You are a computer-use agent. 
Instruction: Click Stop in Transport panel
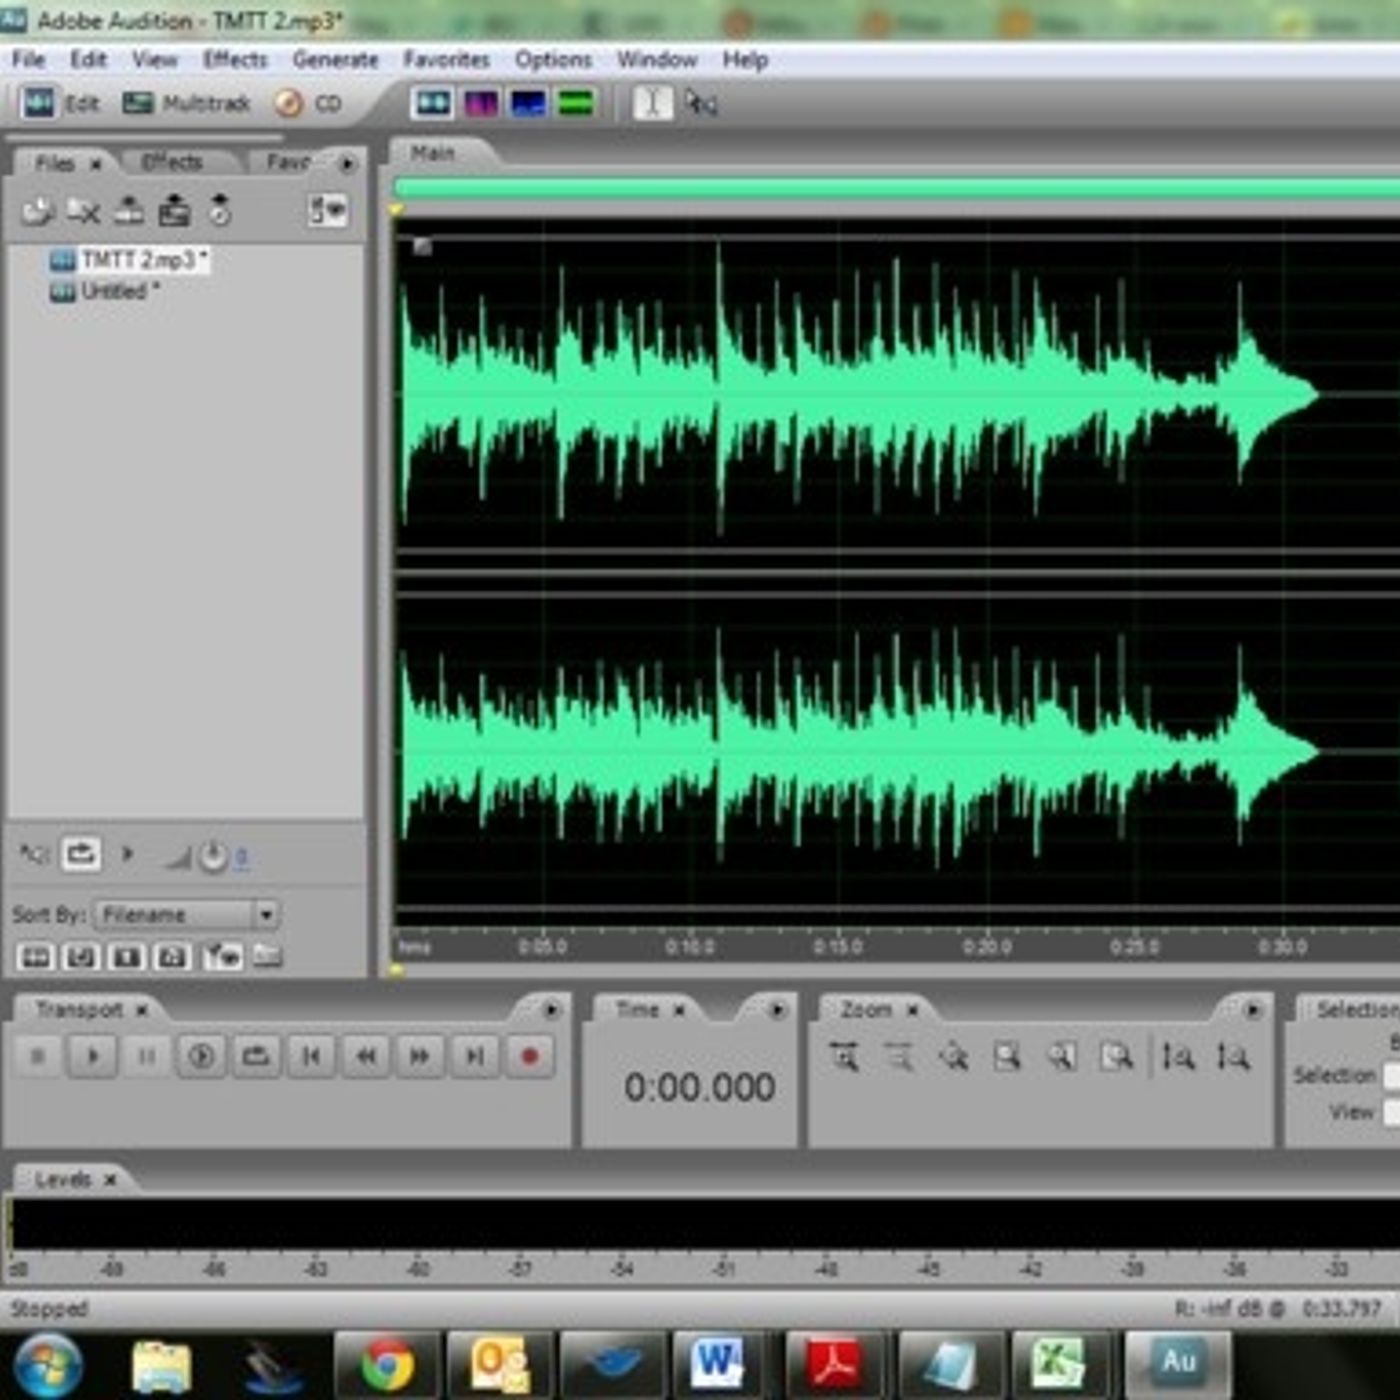pos(38,1056)
